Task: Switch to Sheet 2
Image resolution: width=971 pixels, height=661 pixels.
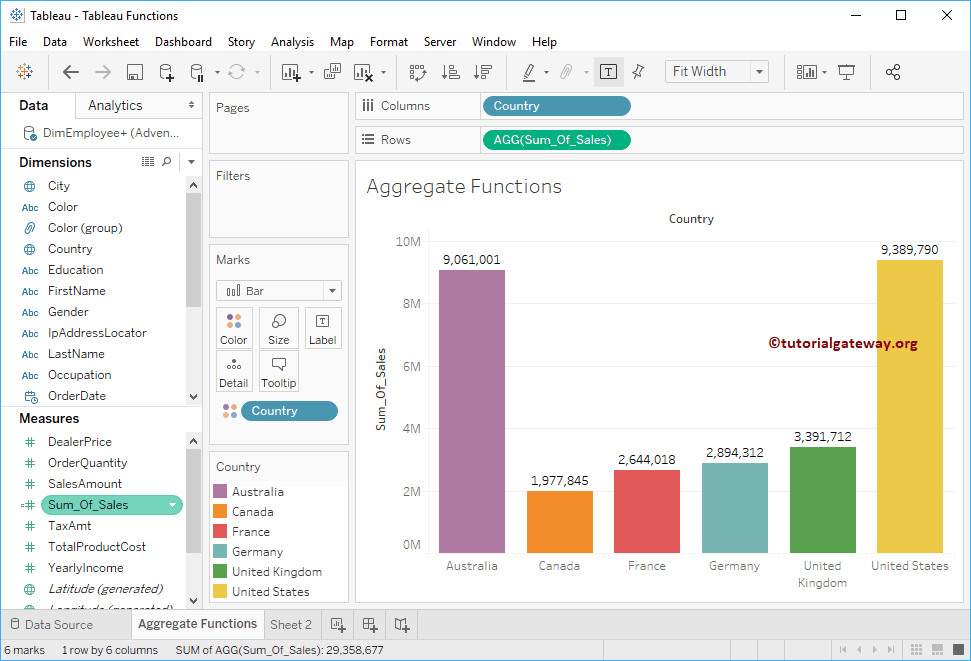Action: tap(291, 623)
